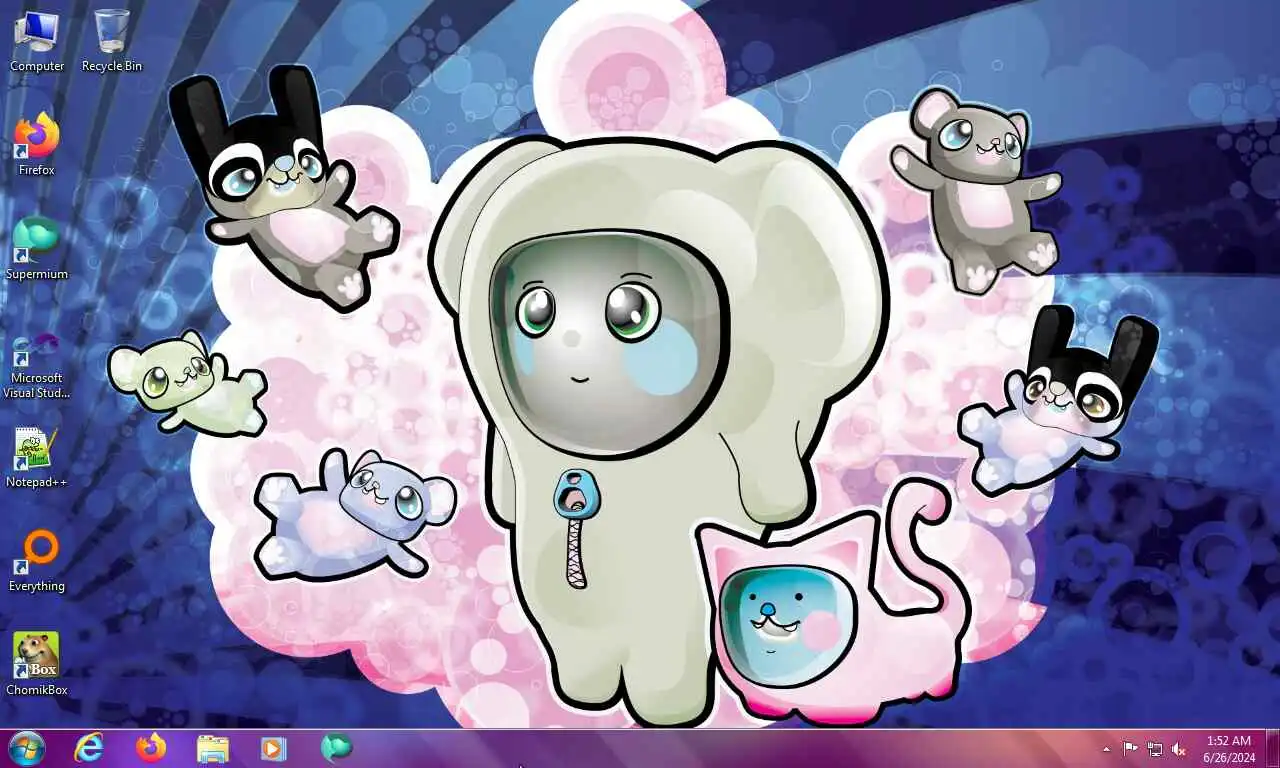Screen dimensions: 1280x768
Task: Open the muted volume tray icon
Action: [x=1179, y=749]
